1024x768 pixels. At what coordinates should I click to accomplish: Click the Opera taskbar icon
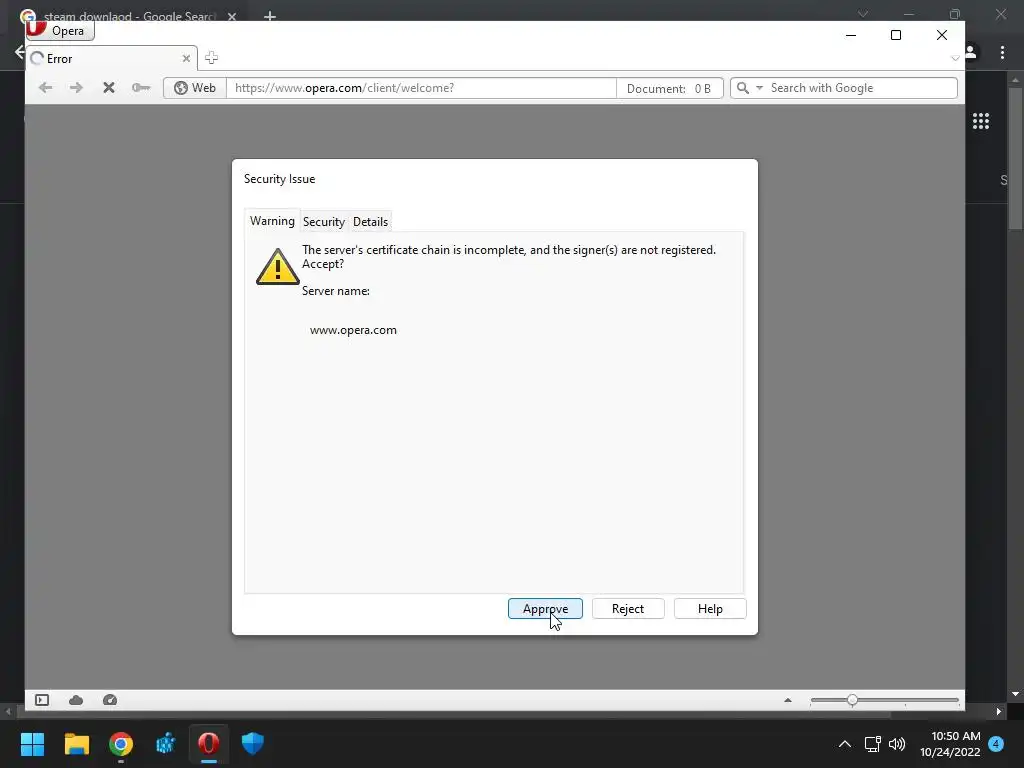(209, 744)
